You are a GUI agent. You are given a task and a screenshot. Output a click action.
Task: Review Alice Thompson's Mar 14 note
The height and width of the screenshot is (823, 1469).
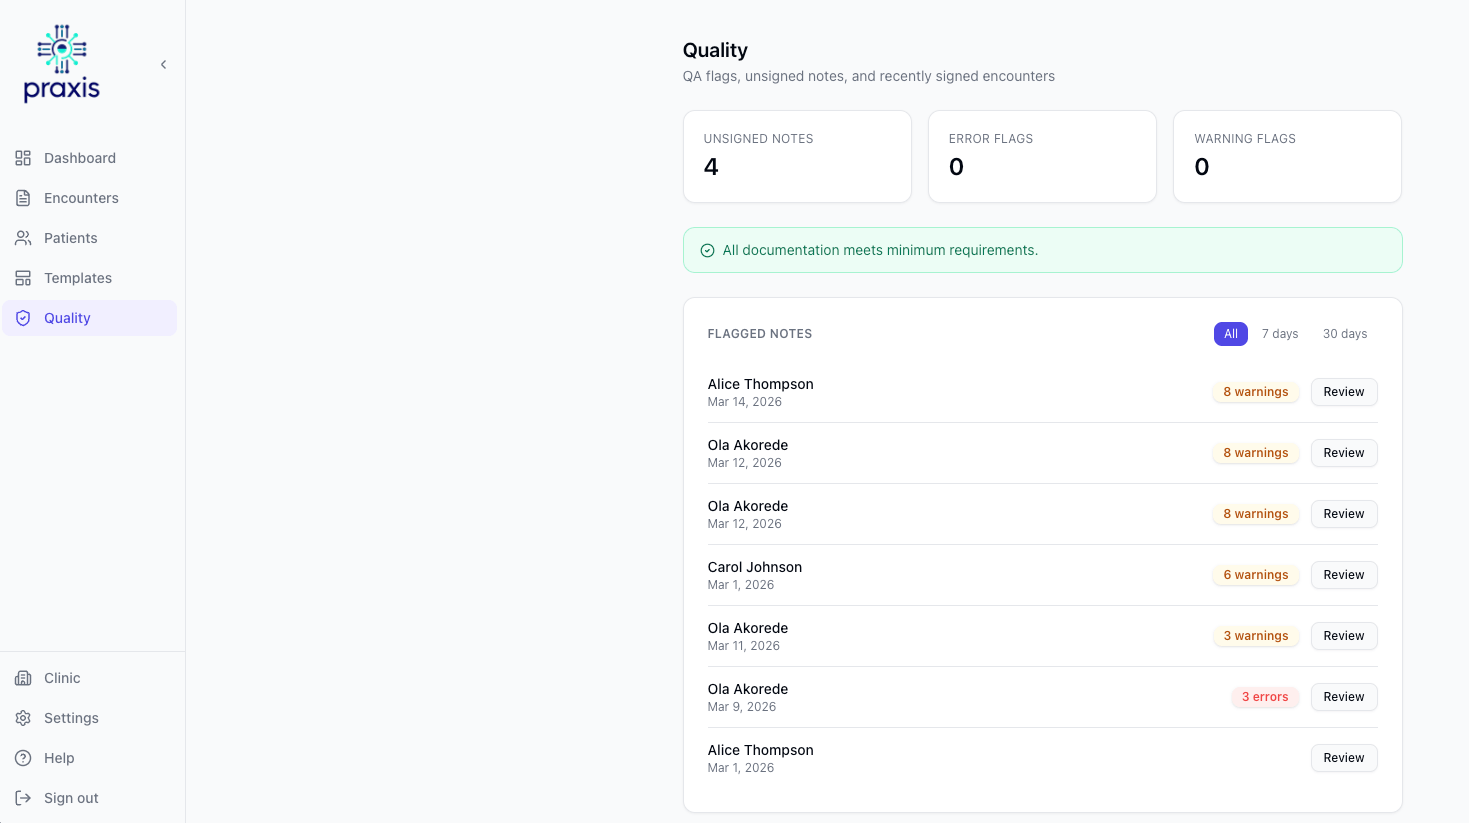[x=1344, y=392]
